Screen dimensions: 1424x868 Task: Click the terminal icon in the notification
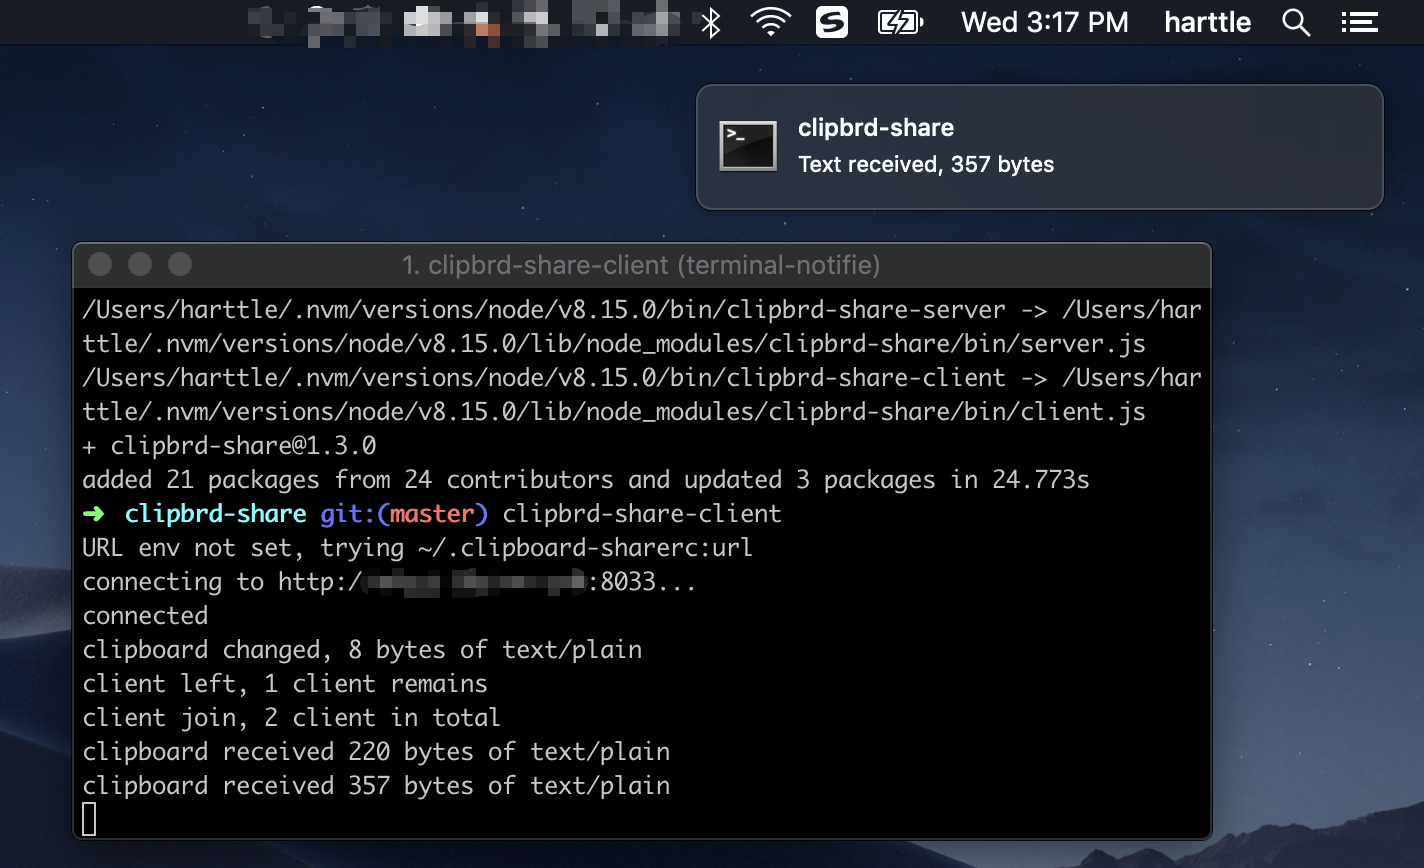coord(748,146)
